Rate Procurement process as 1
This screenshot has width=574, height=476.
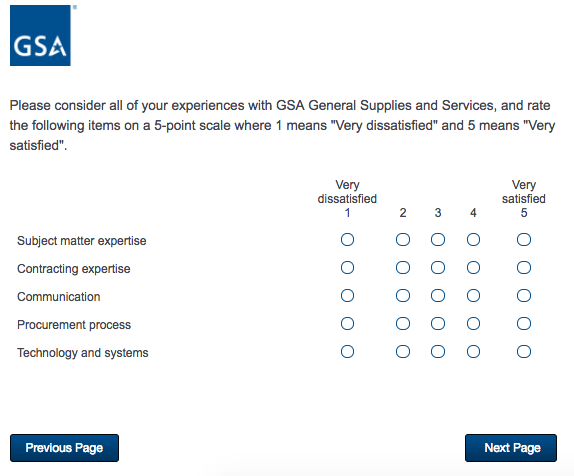(x=347, y=324)
